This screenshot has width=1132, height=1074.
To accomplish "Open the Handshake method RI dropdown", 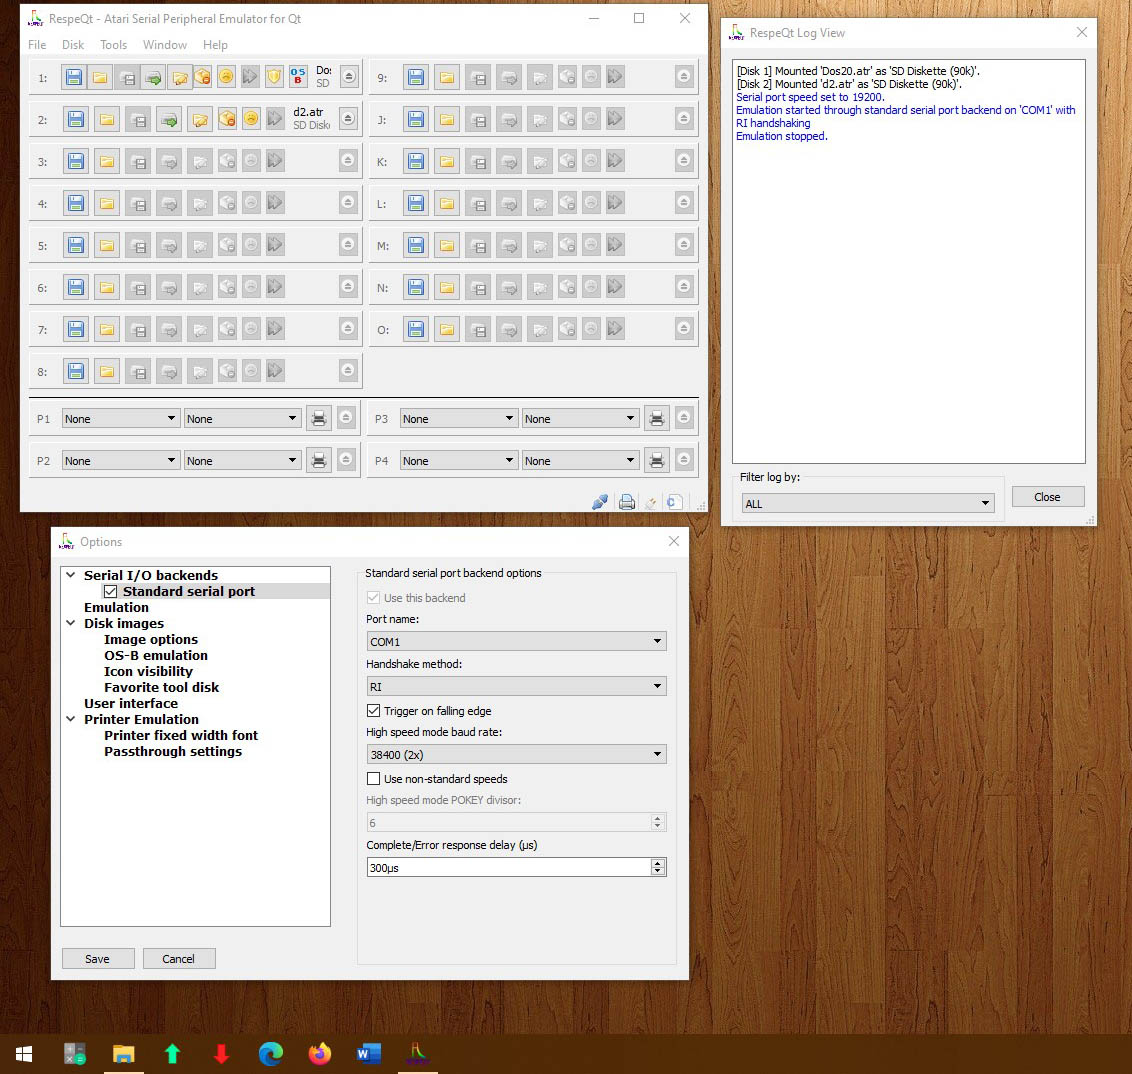I will [516, 686].
